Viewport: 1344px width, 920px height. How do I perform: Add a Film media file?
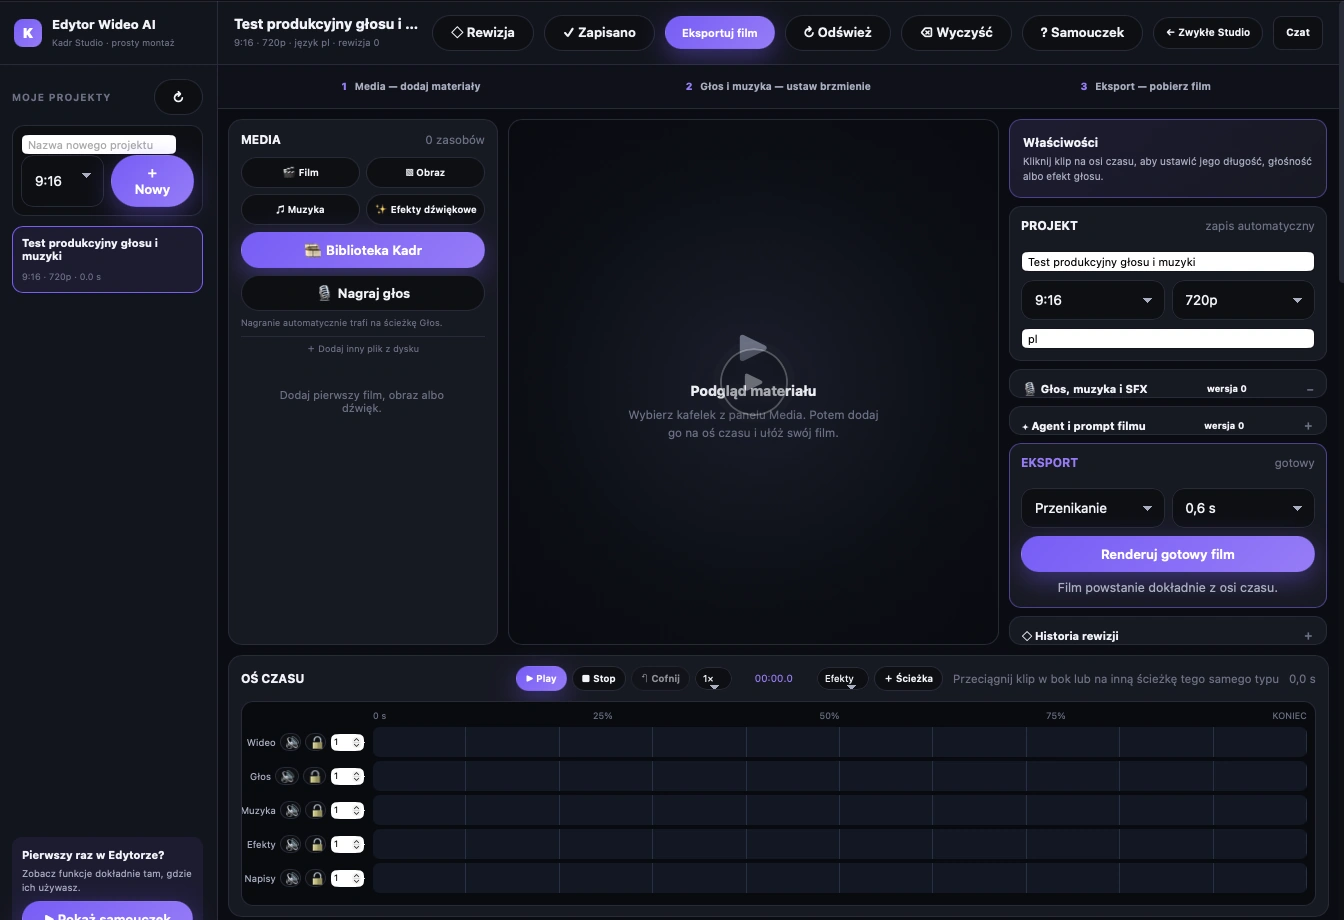300,172
